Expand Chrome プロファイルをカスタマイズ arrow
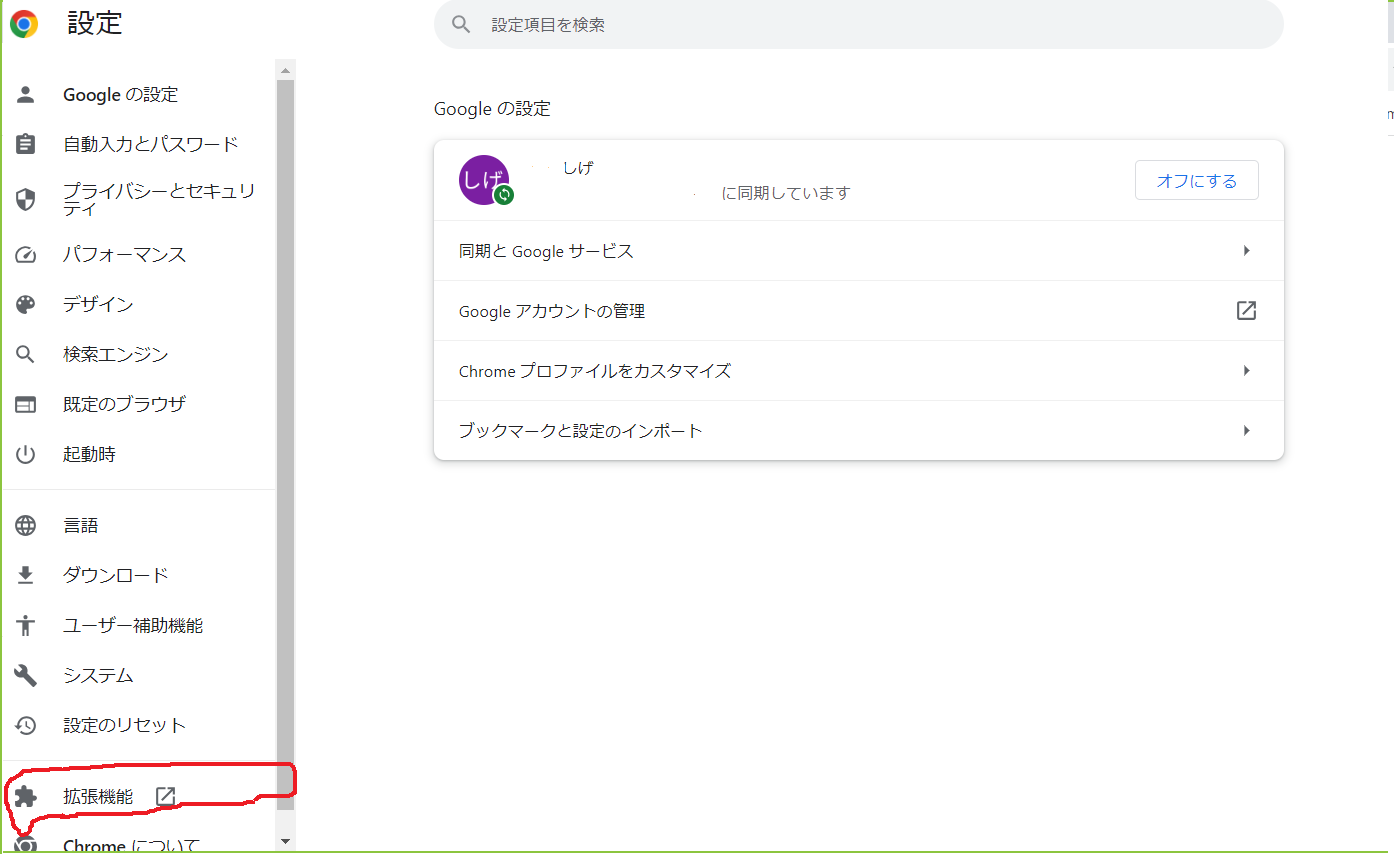 coord(1246,371)
